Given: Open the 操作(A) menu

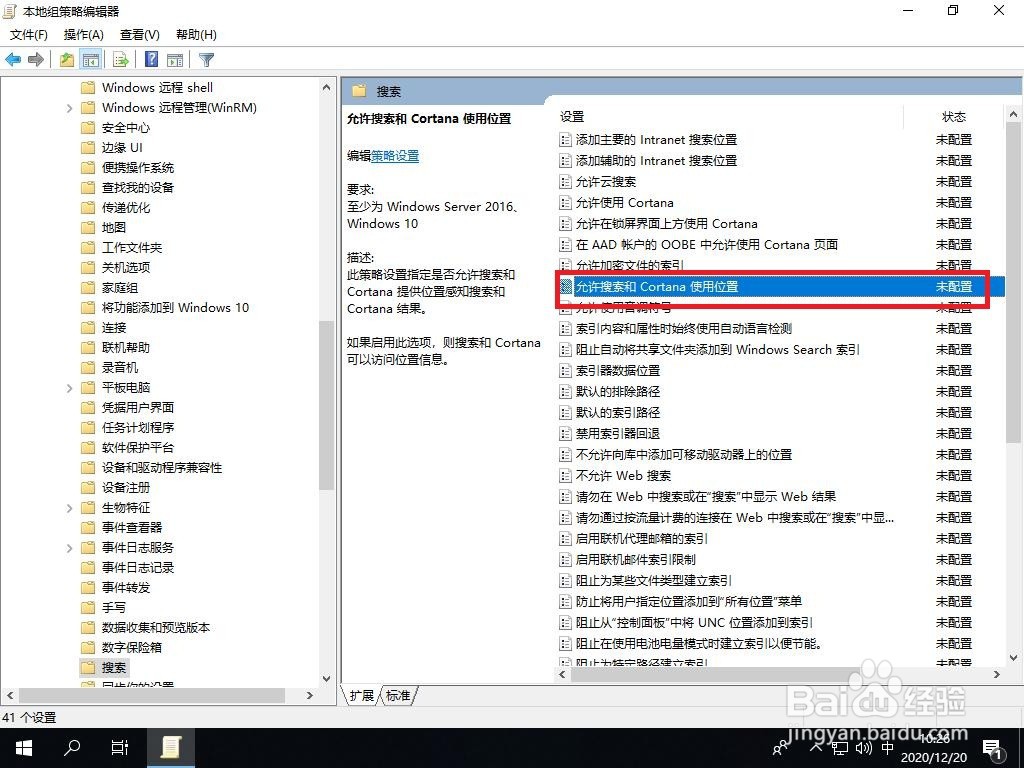Looking at the screenshot, I should coord(84,35).
